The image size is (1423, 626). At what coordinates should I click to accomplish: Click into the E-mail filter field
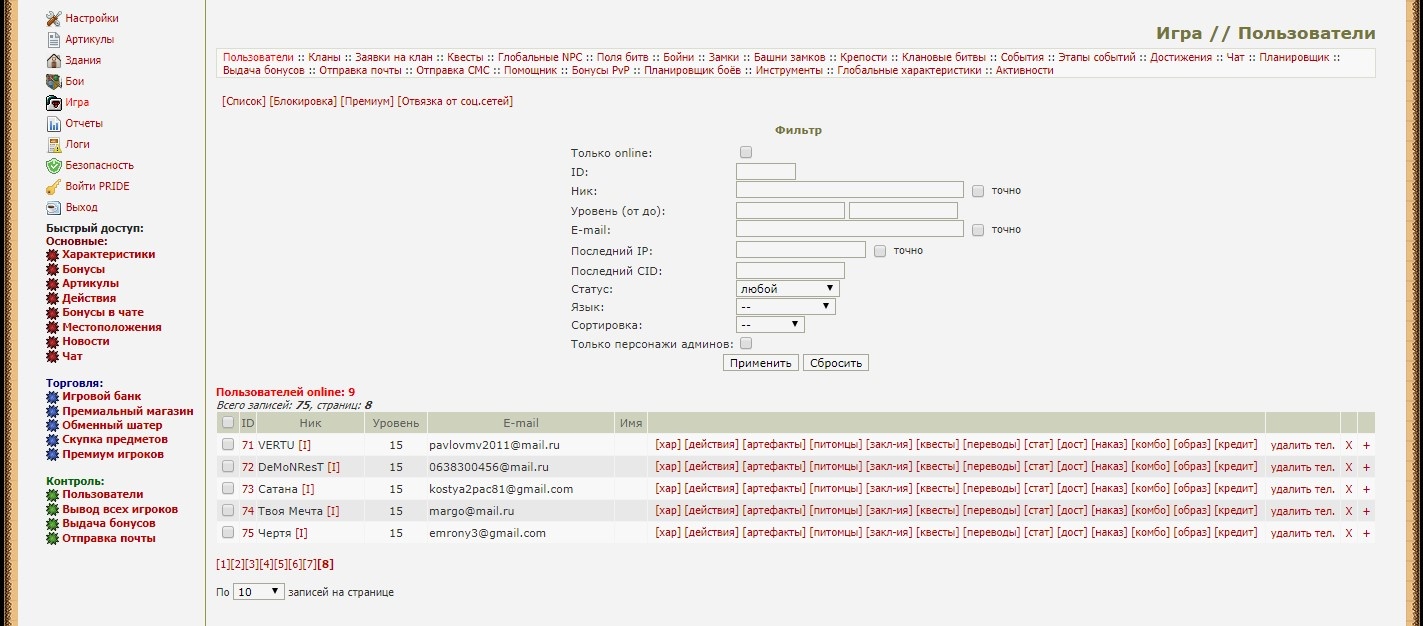pyautogui.click(x=850, y=229)
